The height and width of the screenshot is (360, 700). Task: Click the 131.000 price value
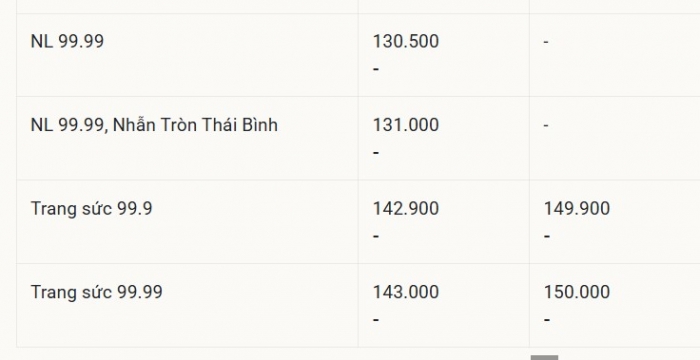[406, 125]
